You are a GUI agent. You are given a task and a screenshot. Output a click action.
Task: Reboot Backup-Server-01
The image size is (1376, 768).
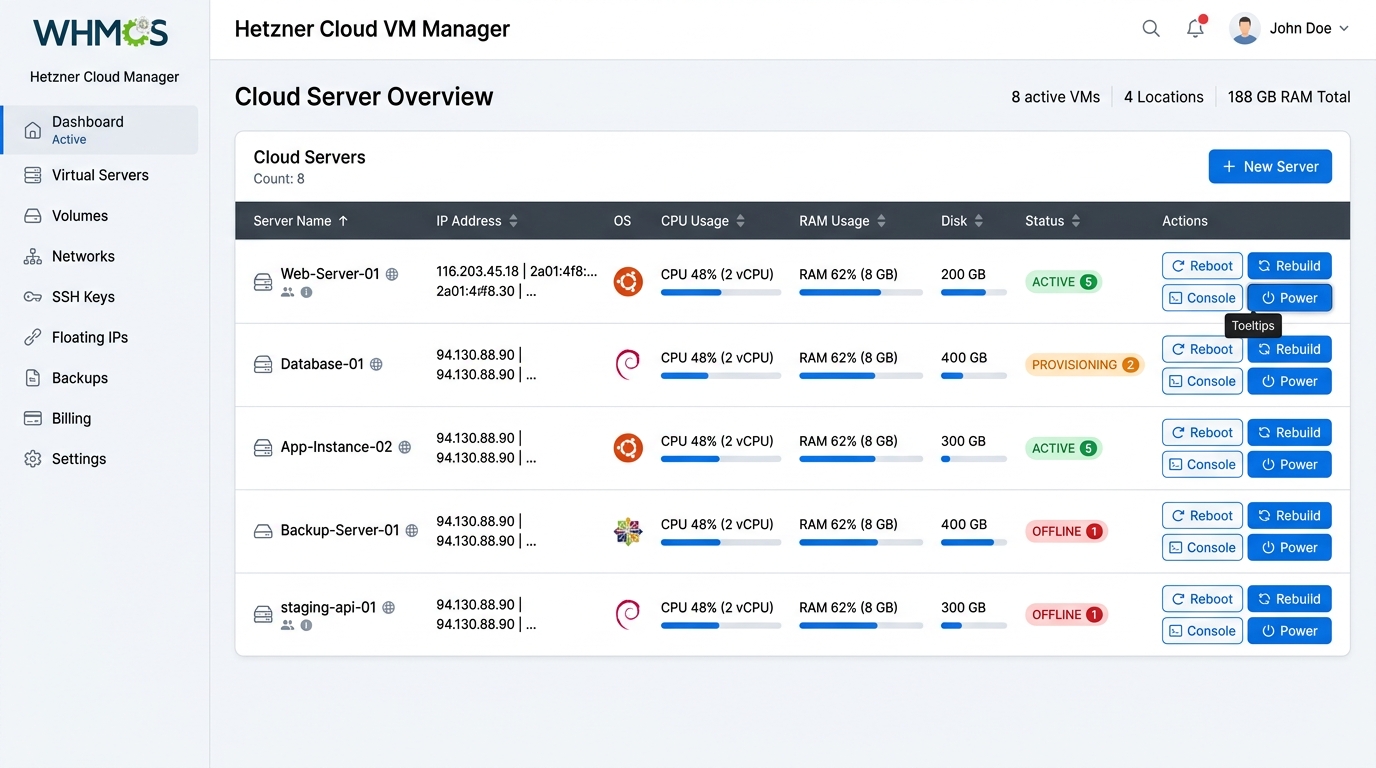[1202, 515]
